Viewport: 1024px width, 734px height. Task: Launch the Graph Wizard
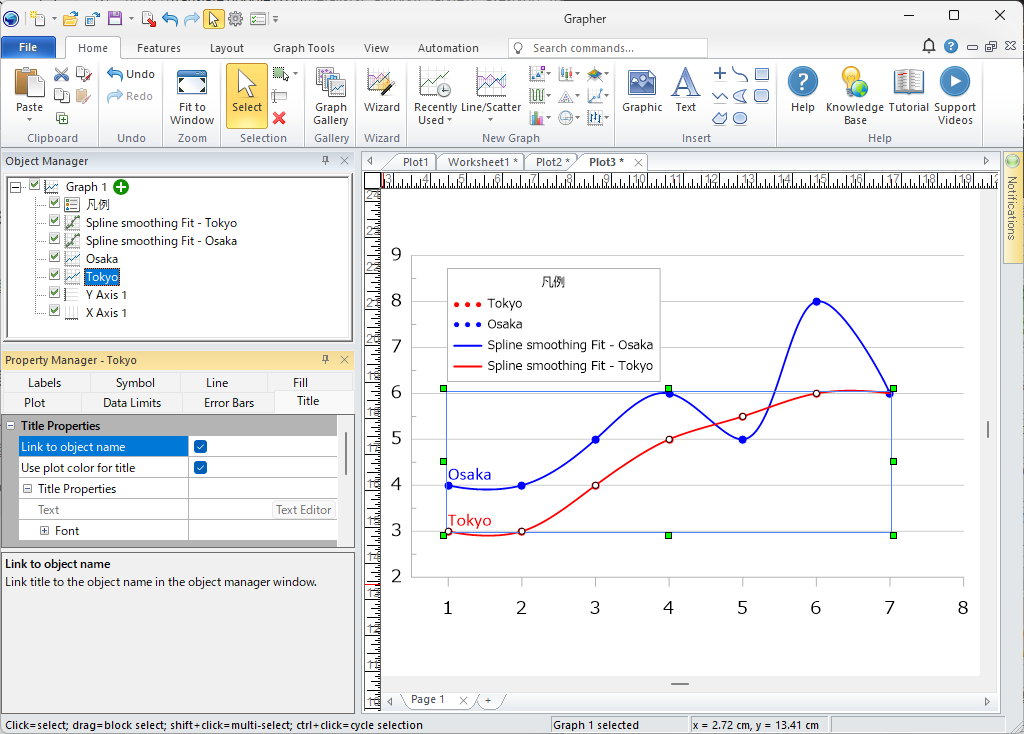coord(381,92)
